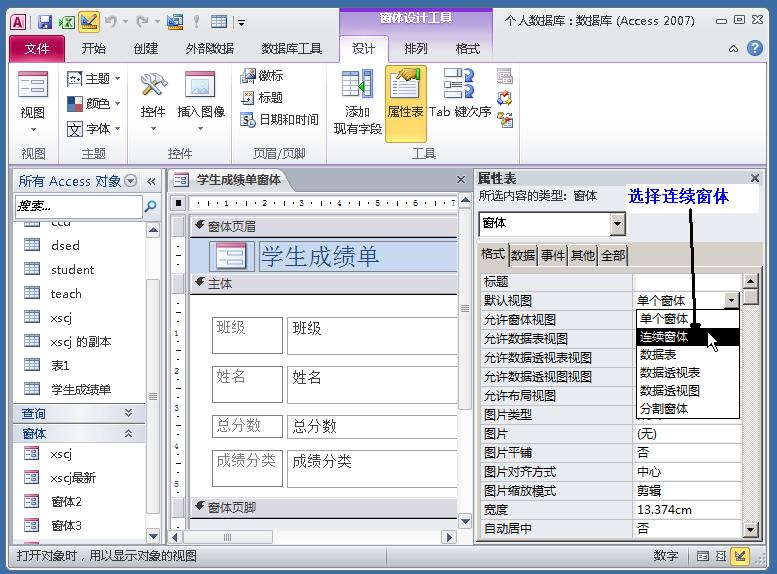777x574 pixels.
Task: Click the search magnifier in navigation pane
Action: (x=150, y=206)
